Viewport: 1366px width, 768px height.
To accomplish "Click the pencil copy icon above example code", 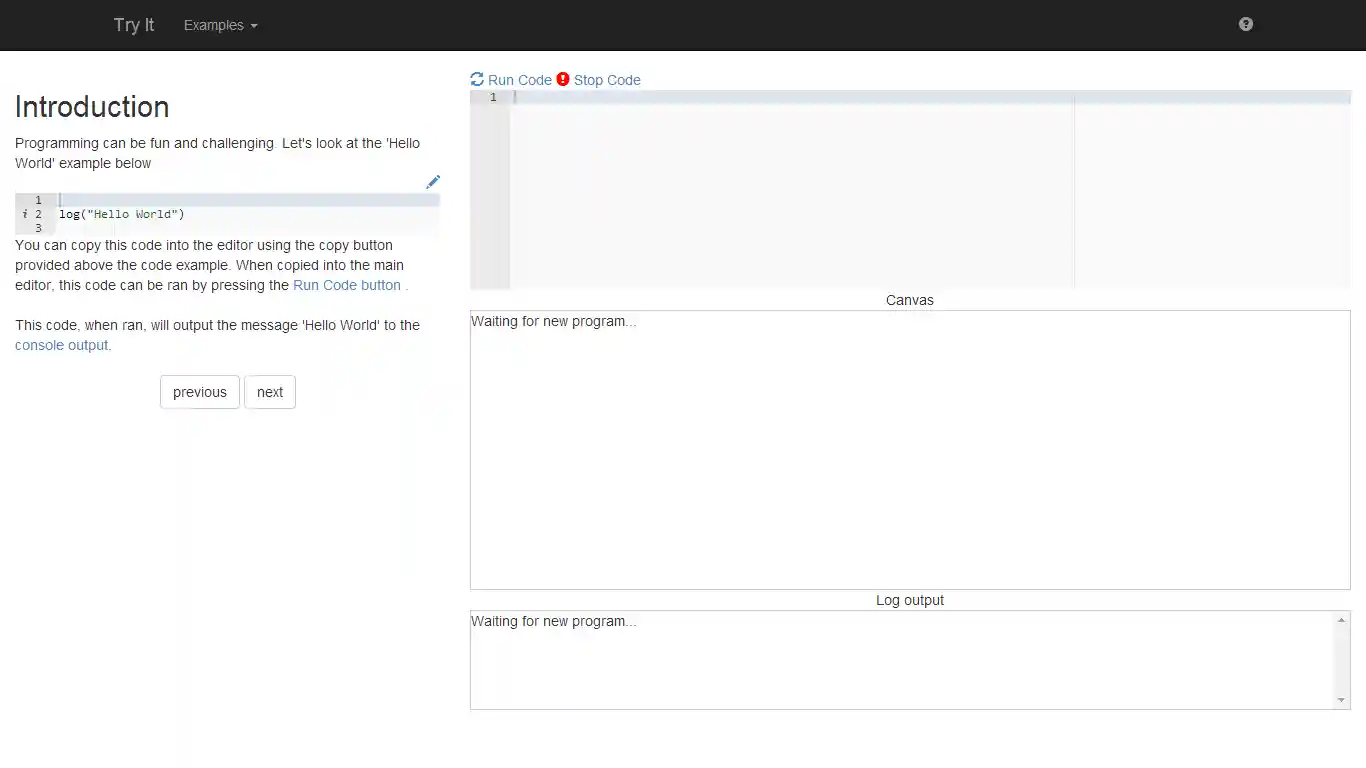I will (x=432, y=182).
